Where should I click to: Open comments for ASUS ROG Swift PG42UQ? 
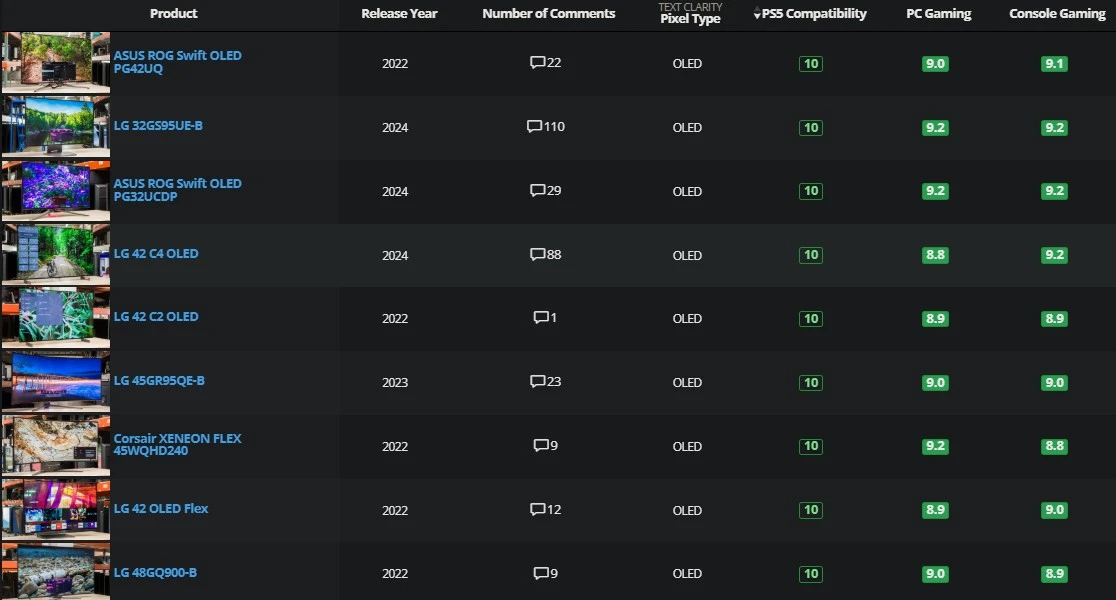coord(546,63)
